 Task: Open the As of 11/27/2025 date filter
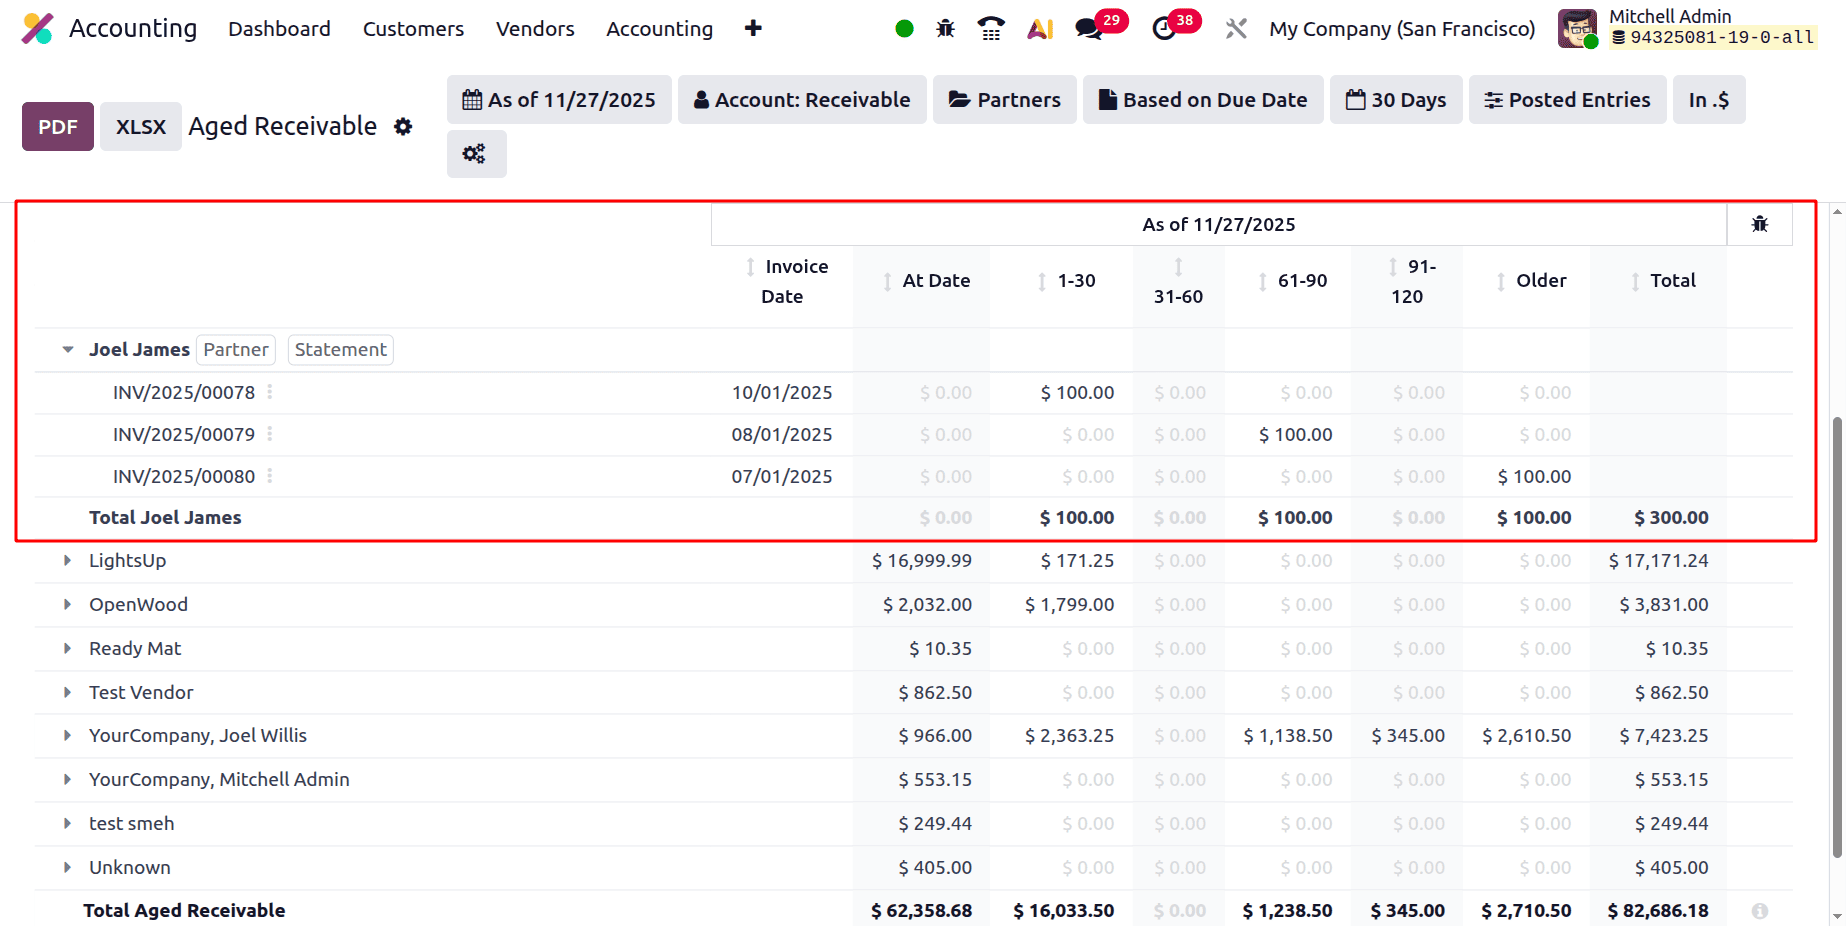tap(559, 100)
